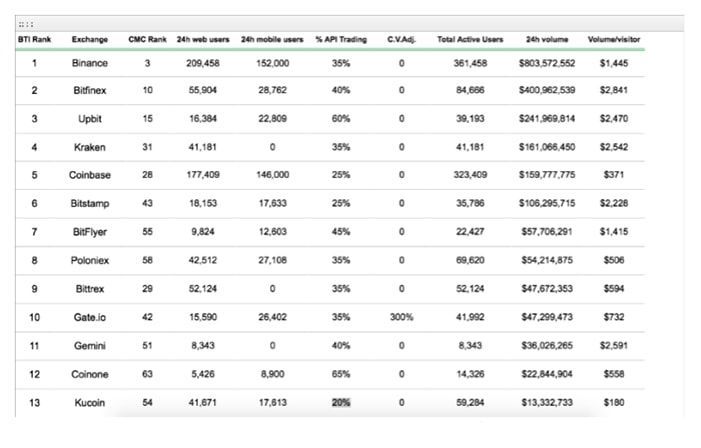
Task: Click the drag handle dots icon above the table
Action: tap(26, 24)
